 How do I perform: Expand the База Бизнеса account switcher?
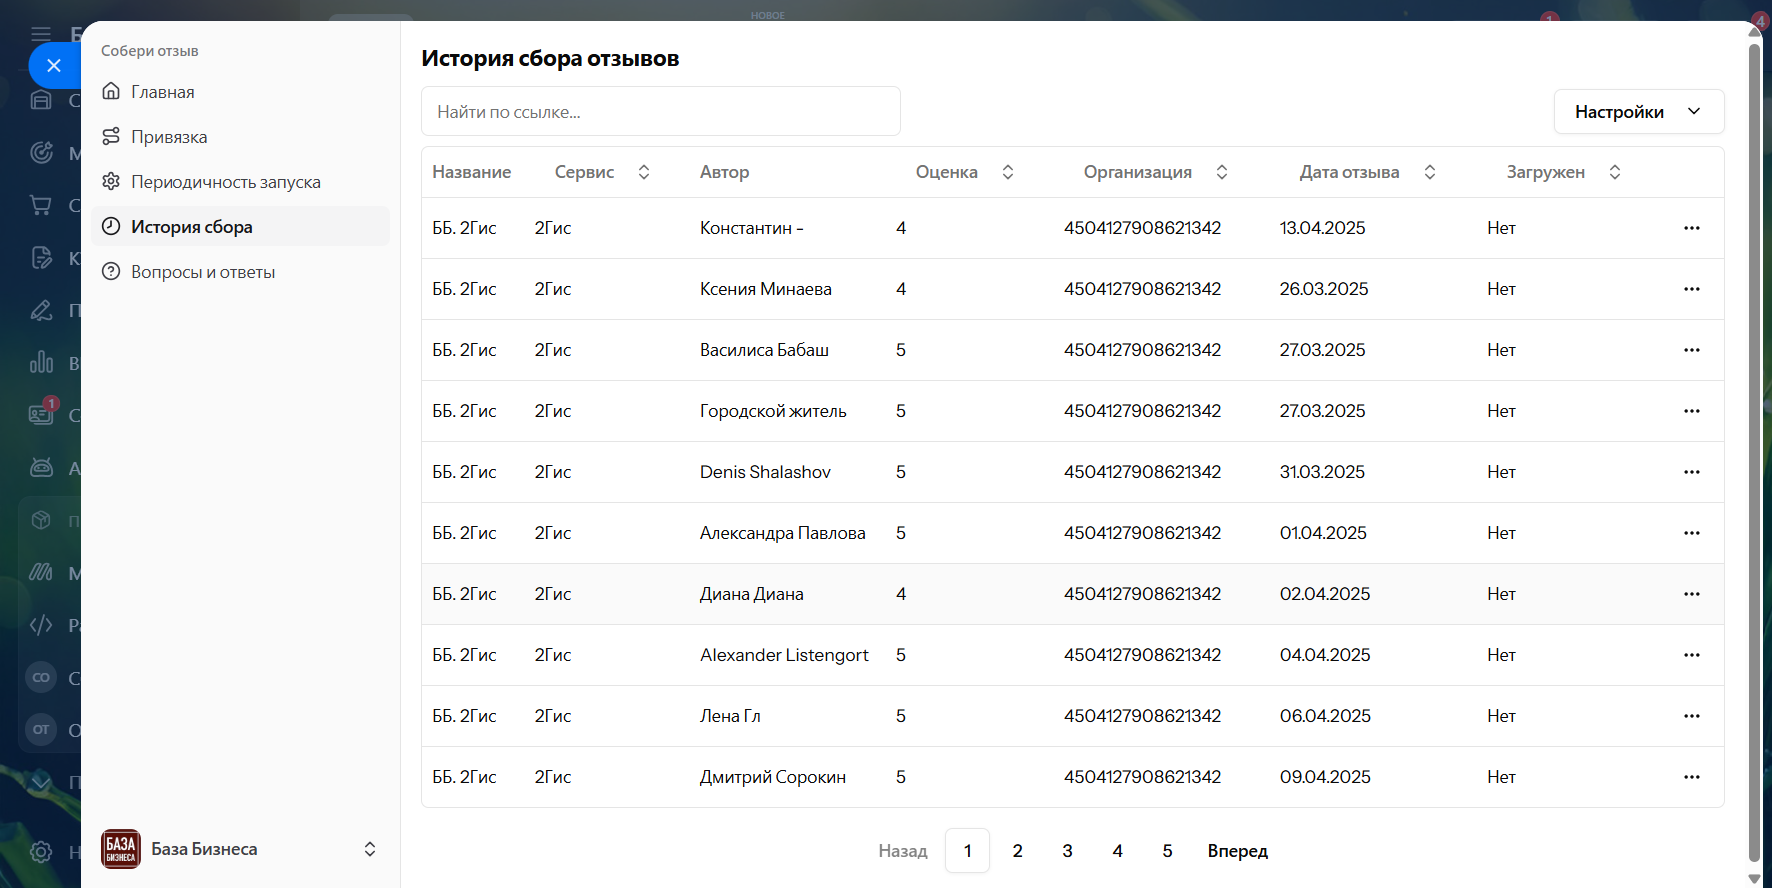[370, 849]
